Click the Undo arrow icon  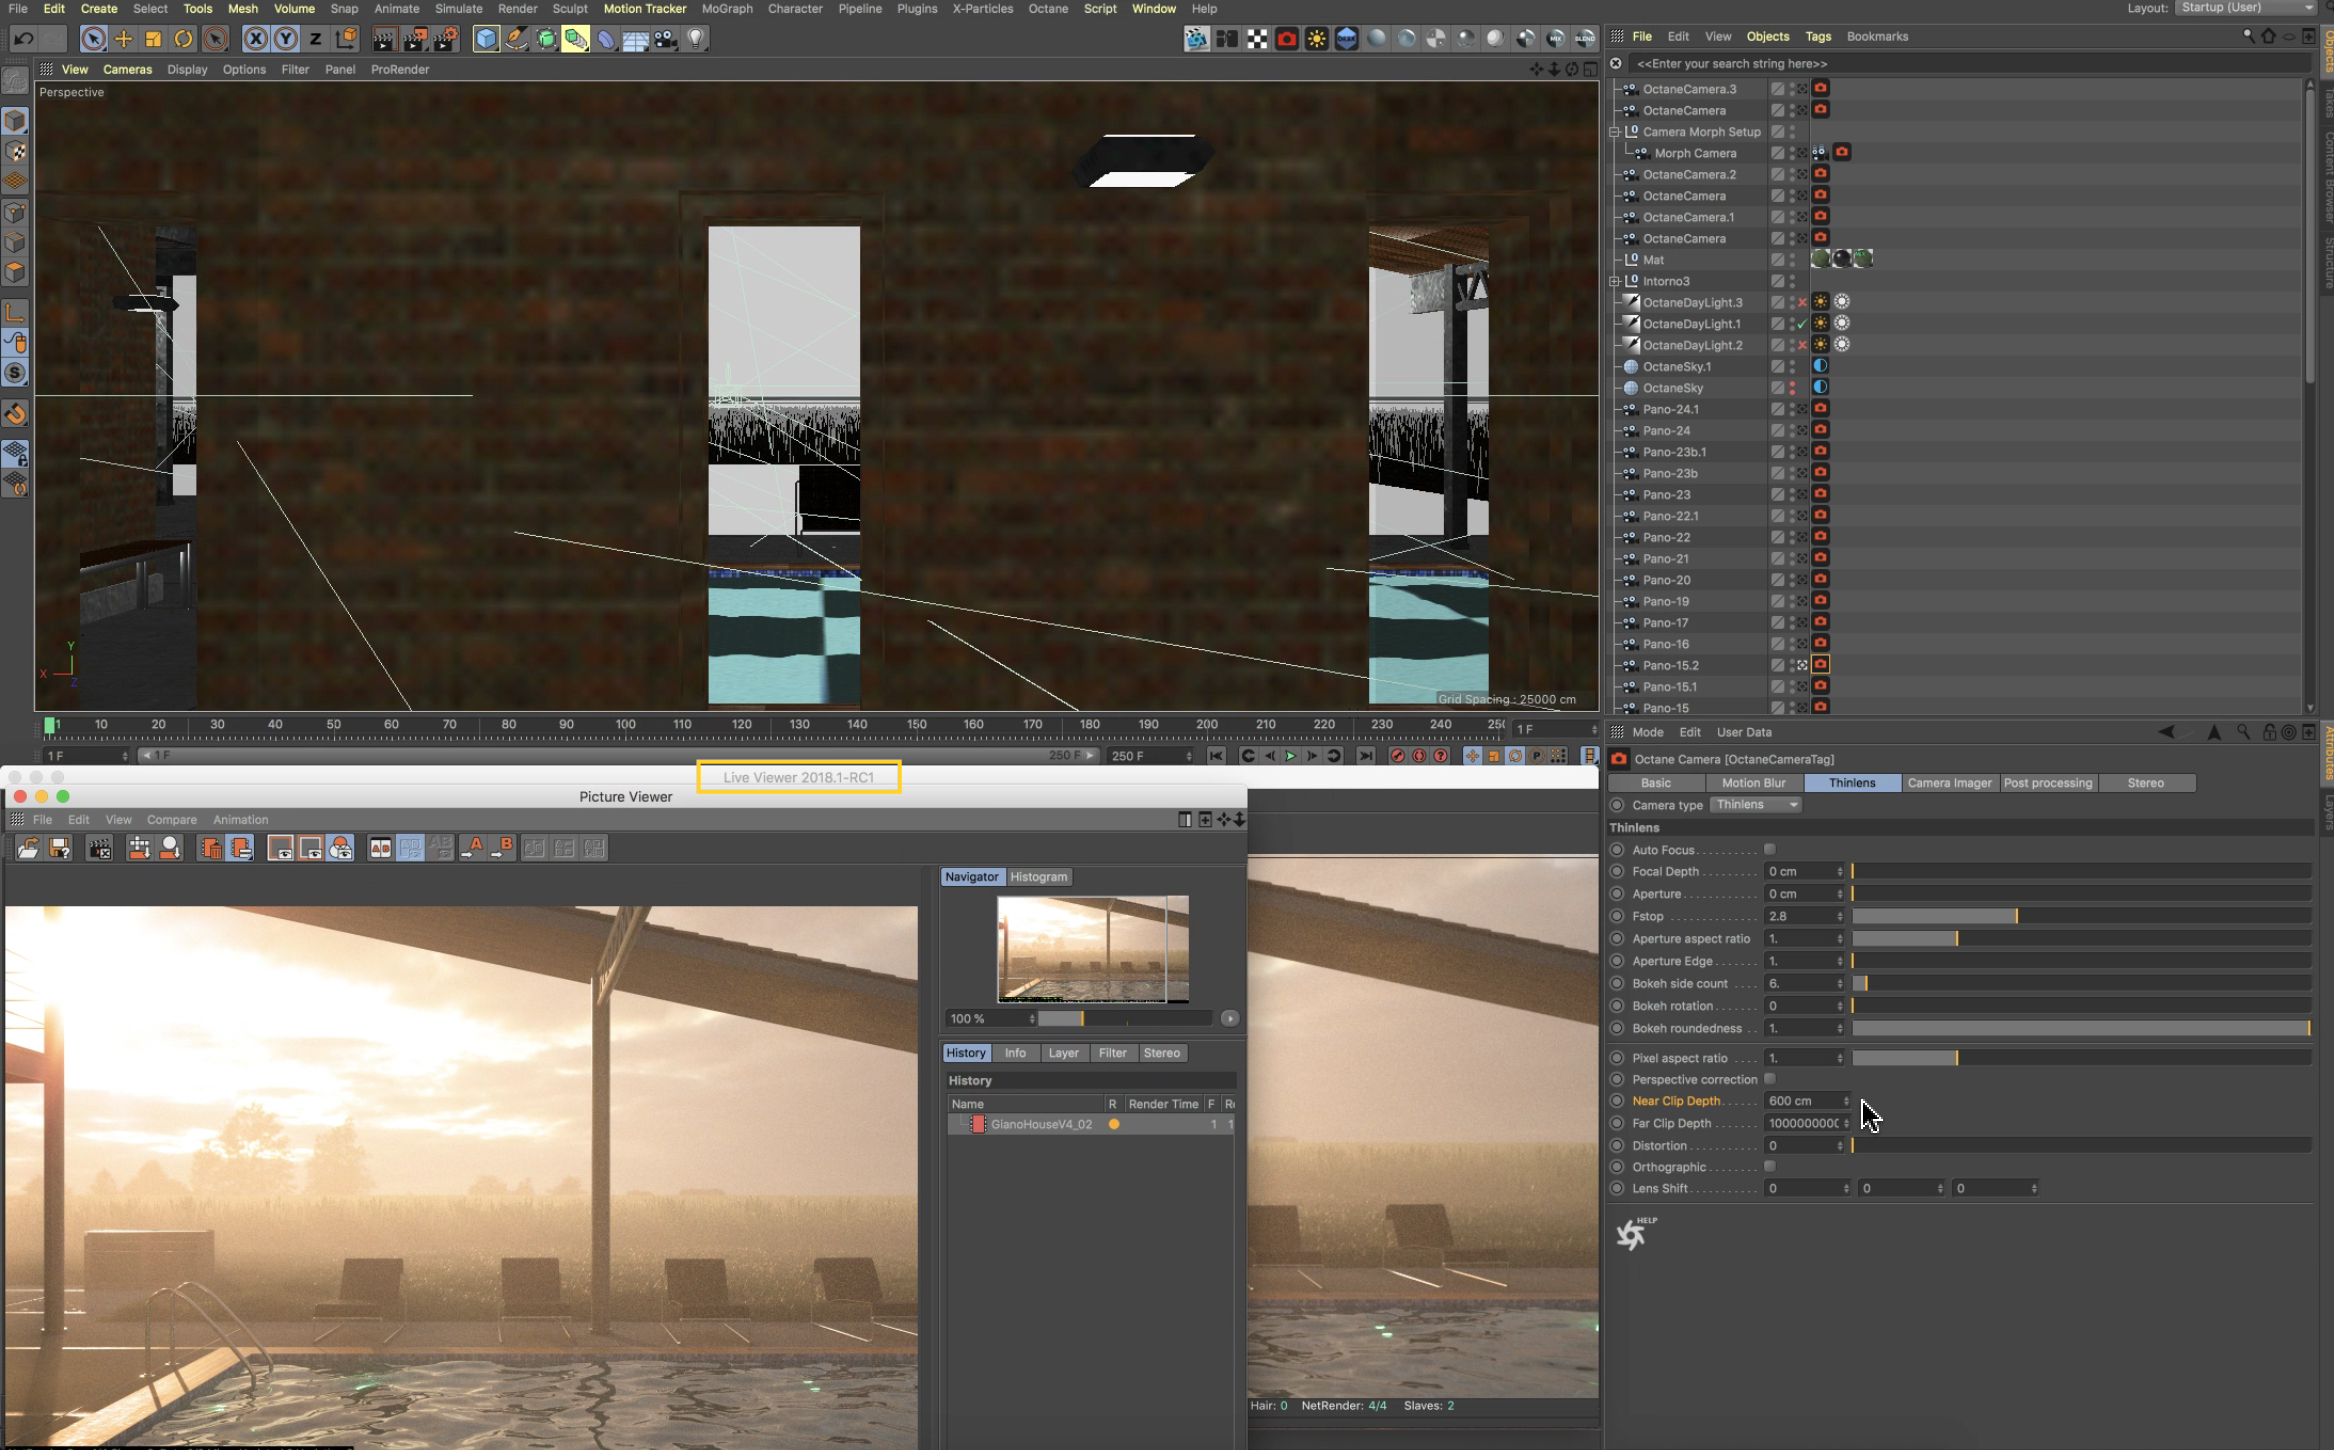[x=24, y=39]
